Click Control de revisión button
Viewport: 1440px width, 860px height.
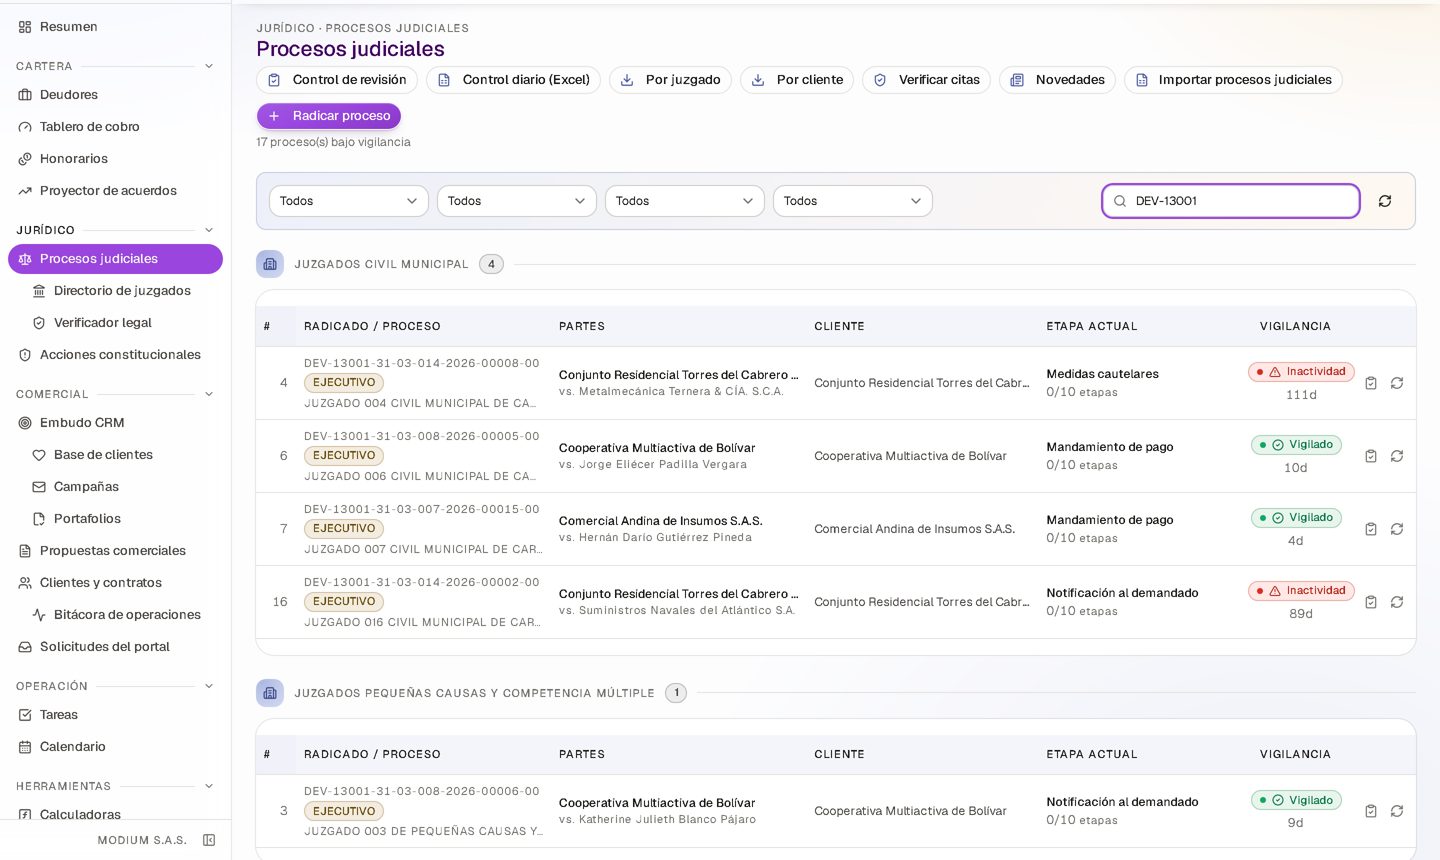click(x=337, y=80)
